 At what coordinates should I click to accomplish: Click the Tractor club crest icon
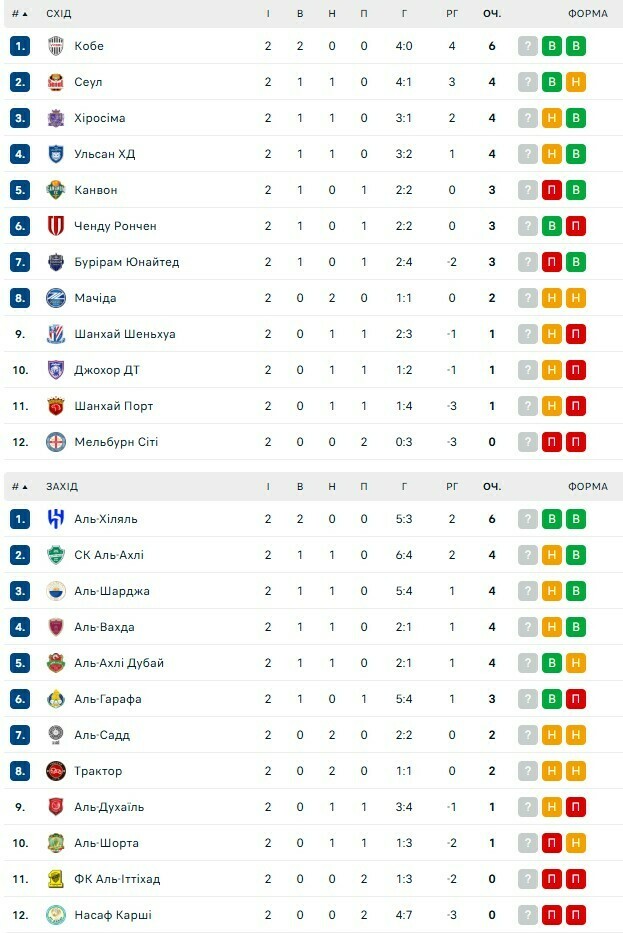[x=56, y=771]
